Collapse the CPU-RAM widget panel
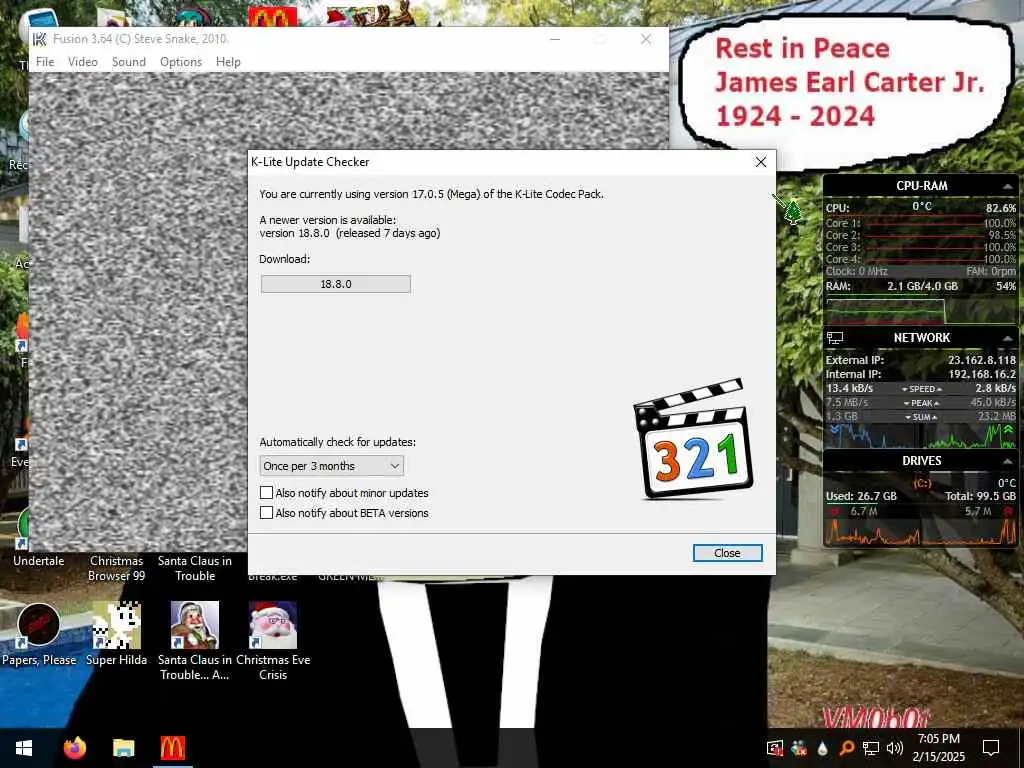 pyautogui.click(x=1008, y=187)
